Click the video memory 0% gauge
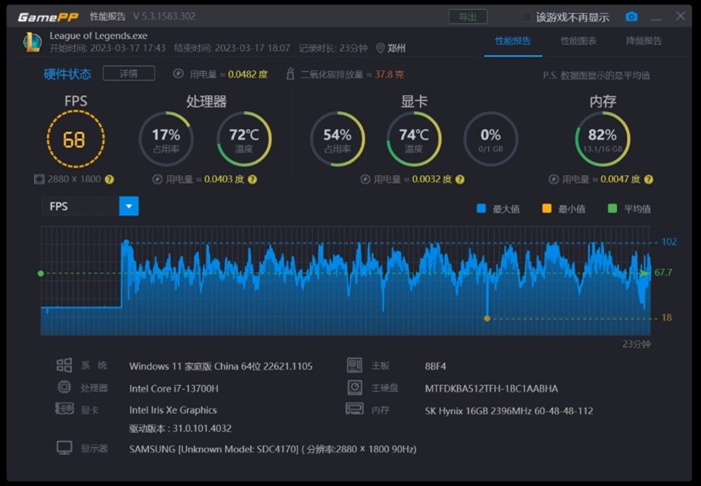The image size is (701, 486). click(491, 139)
